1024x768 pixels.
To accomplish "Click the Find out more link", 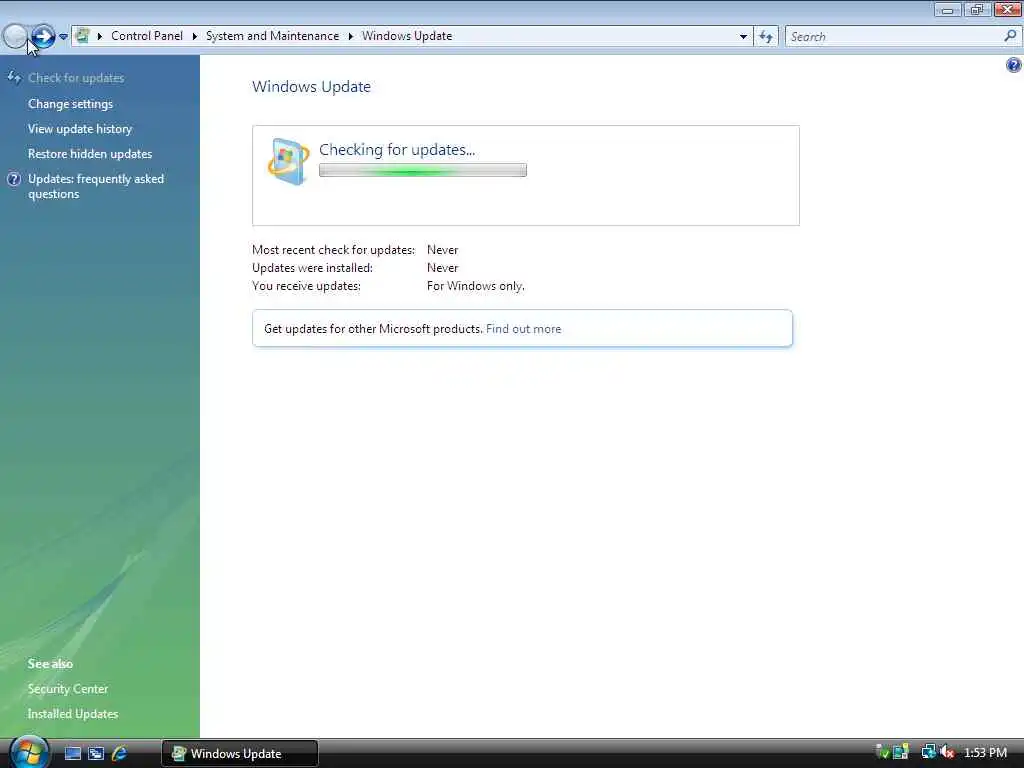I will (523, 329).
